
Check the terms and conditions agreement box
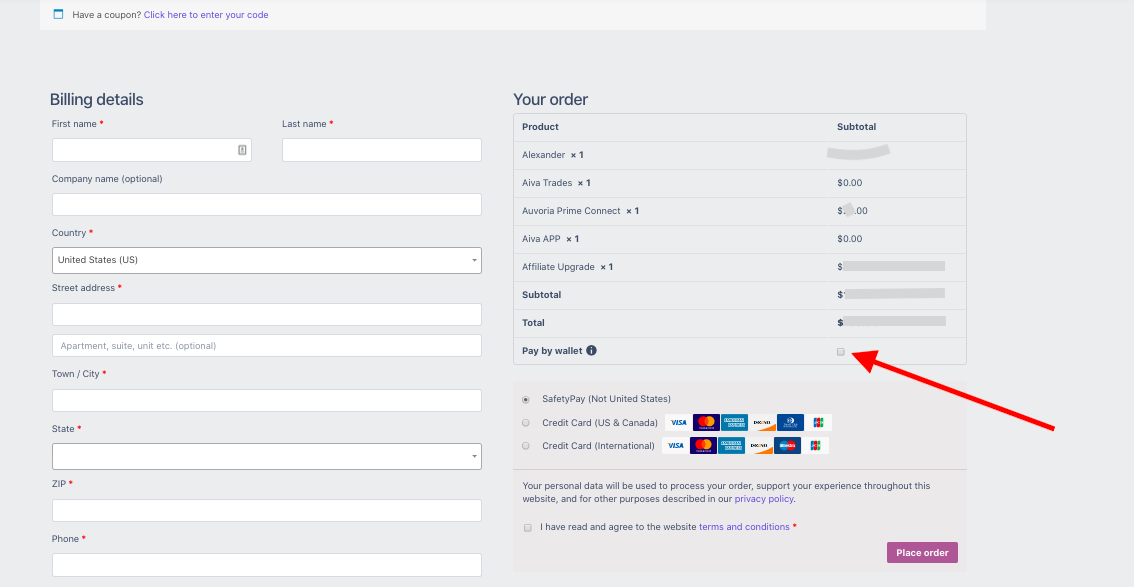[528, 528]
